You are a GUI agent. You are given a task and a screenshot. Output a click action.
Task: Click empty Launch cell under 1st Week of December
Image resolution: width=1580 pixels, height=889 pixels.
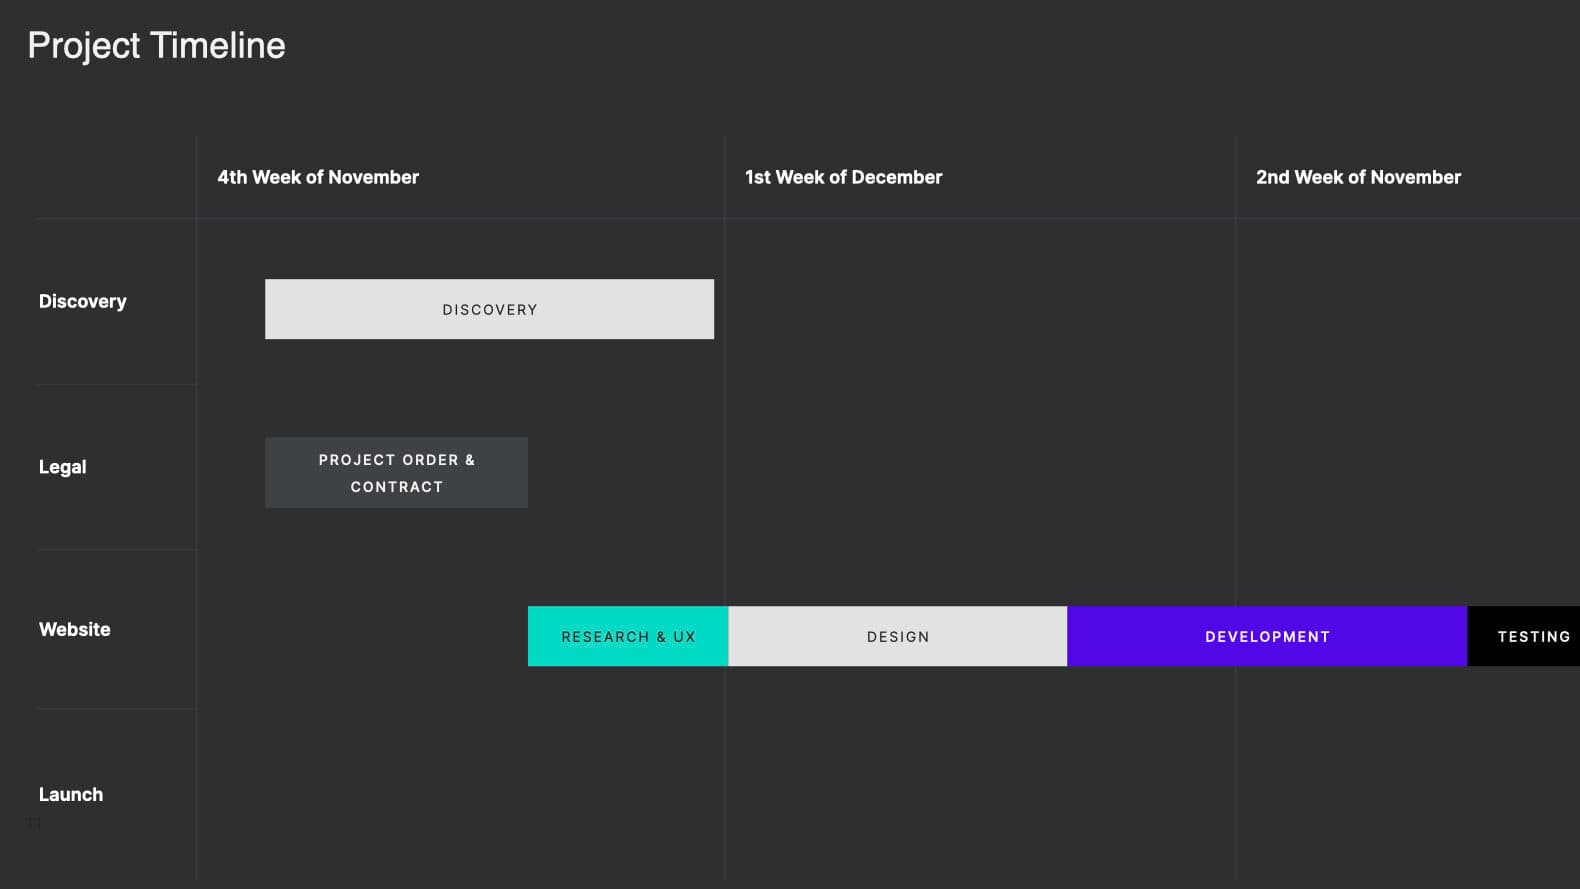coord(979,794)
